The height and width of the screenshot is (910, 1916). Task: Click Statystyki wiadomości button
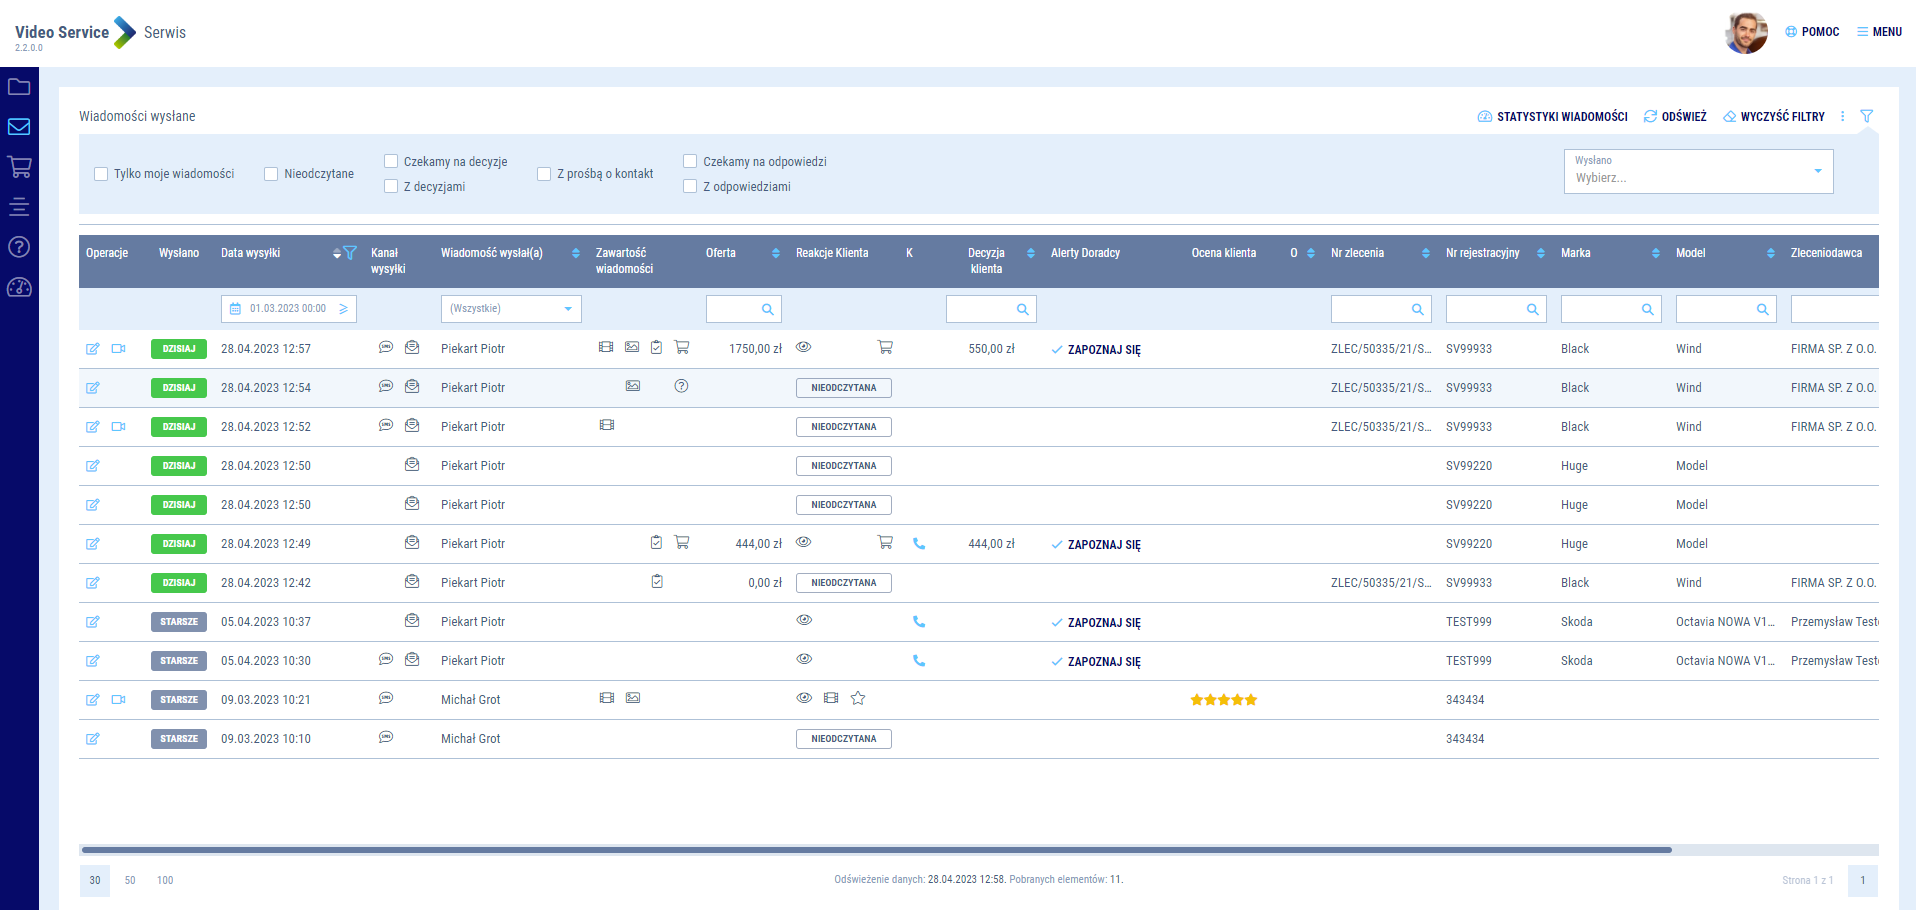point(1552,117)
